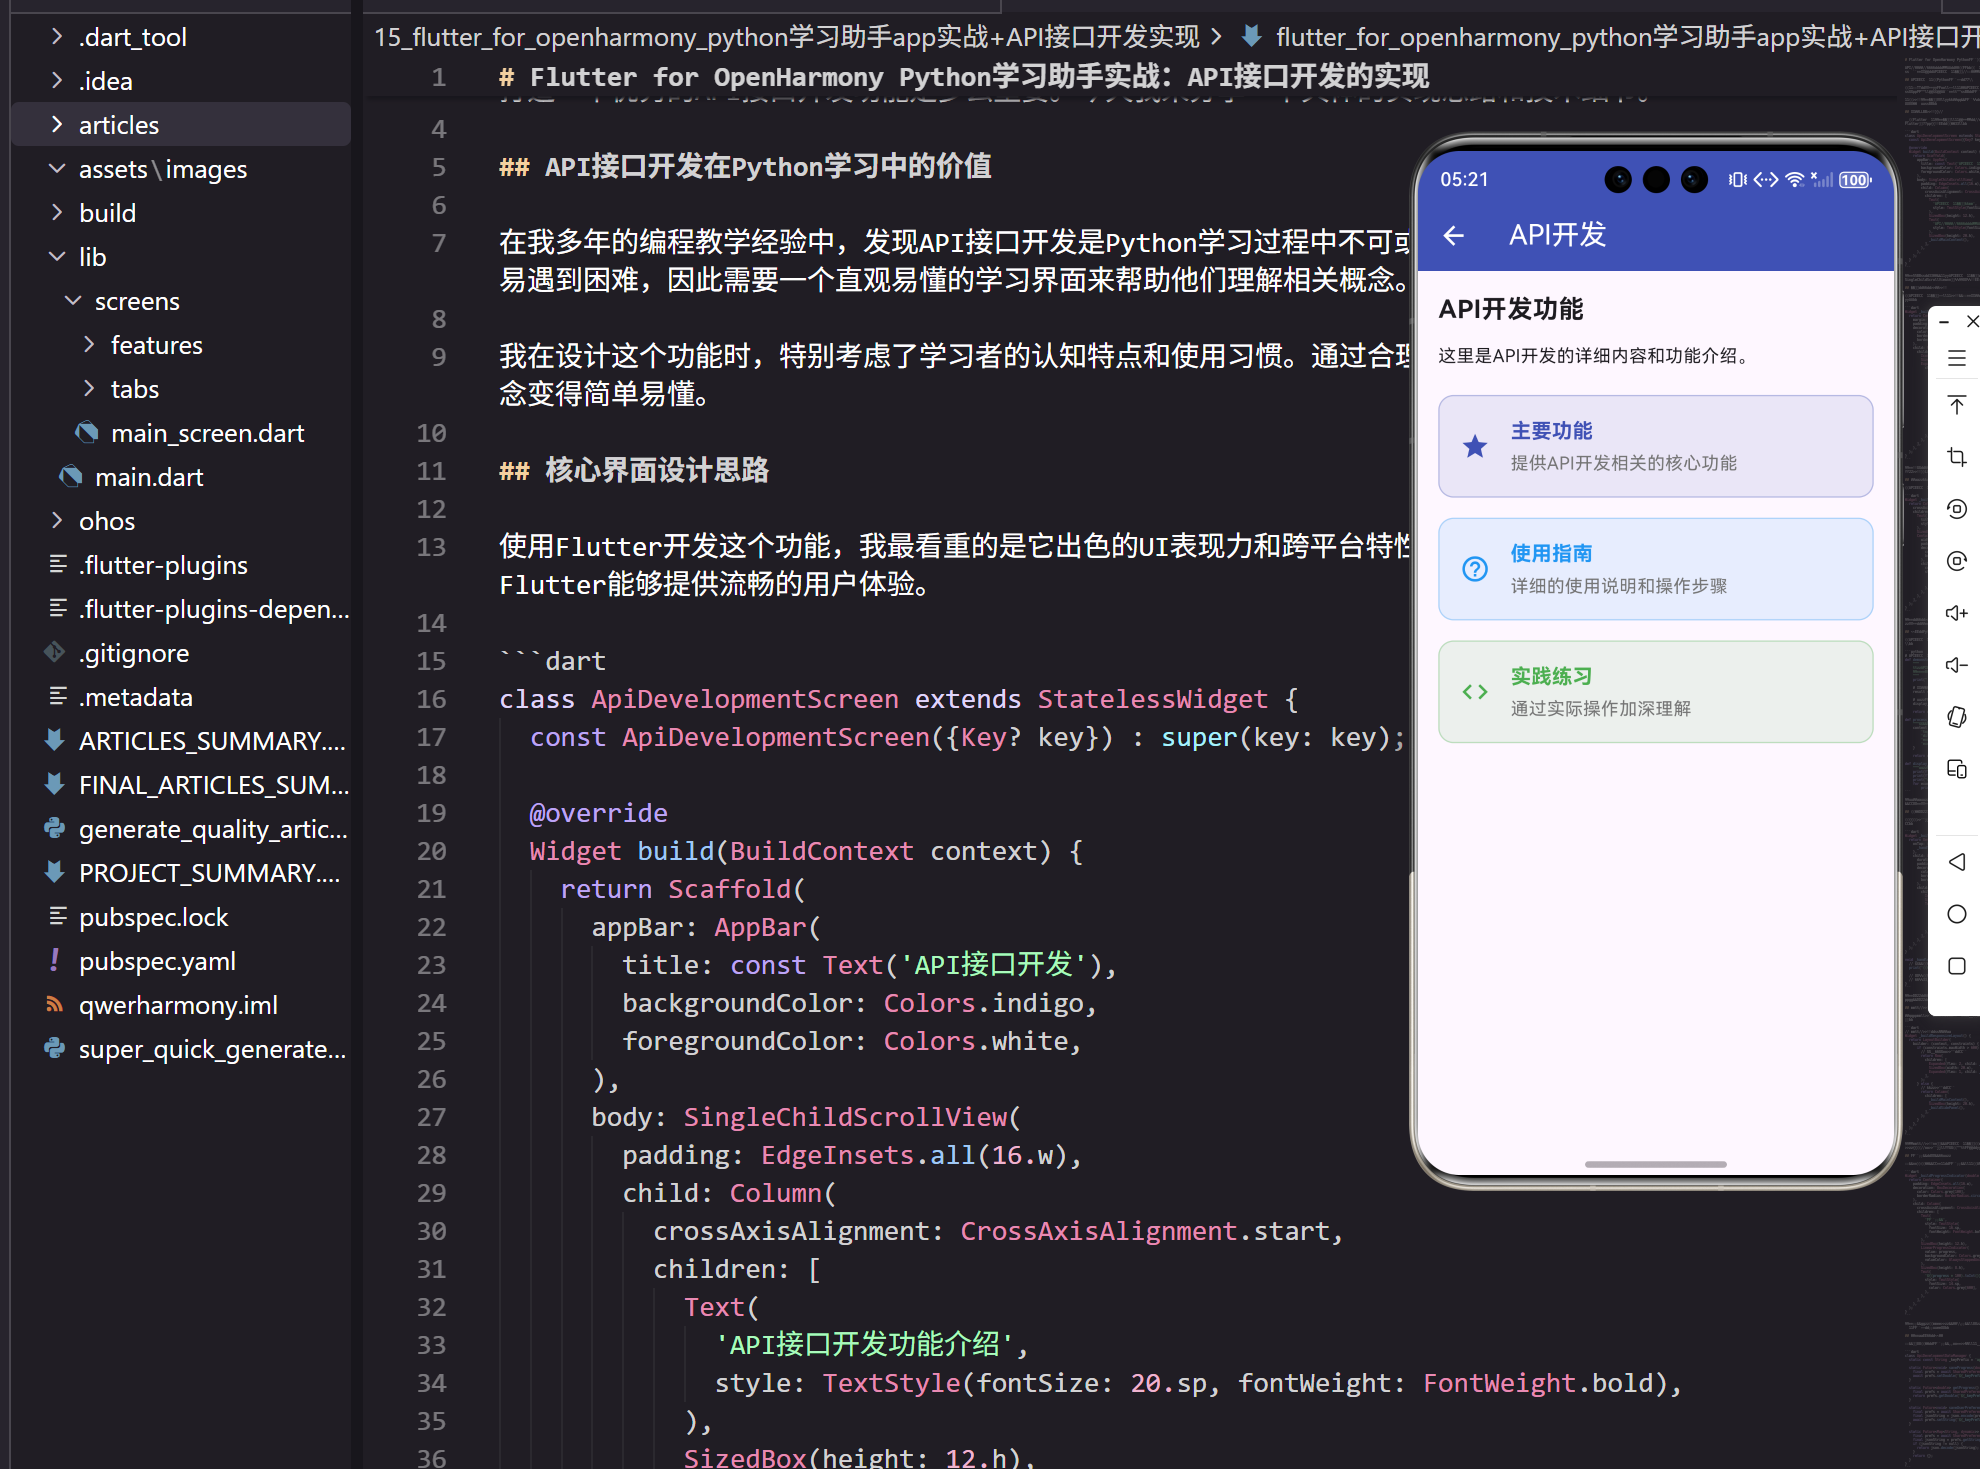The height and width of the screenshot is (1469, 1980).
Task: Tap the 使用指南 card in the app
Action: click(x=1655, y=569)
